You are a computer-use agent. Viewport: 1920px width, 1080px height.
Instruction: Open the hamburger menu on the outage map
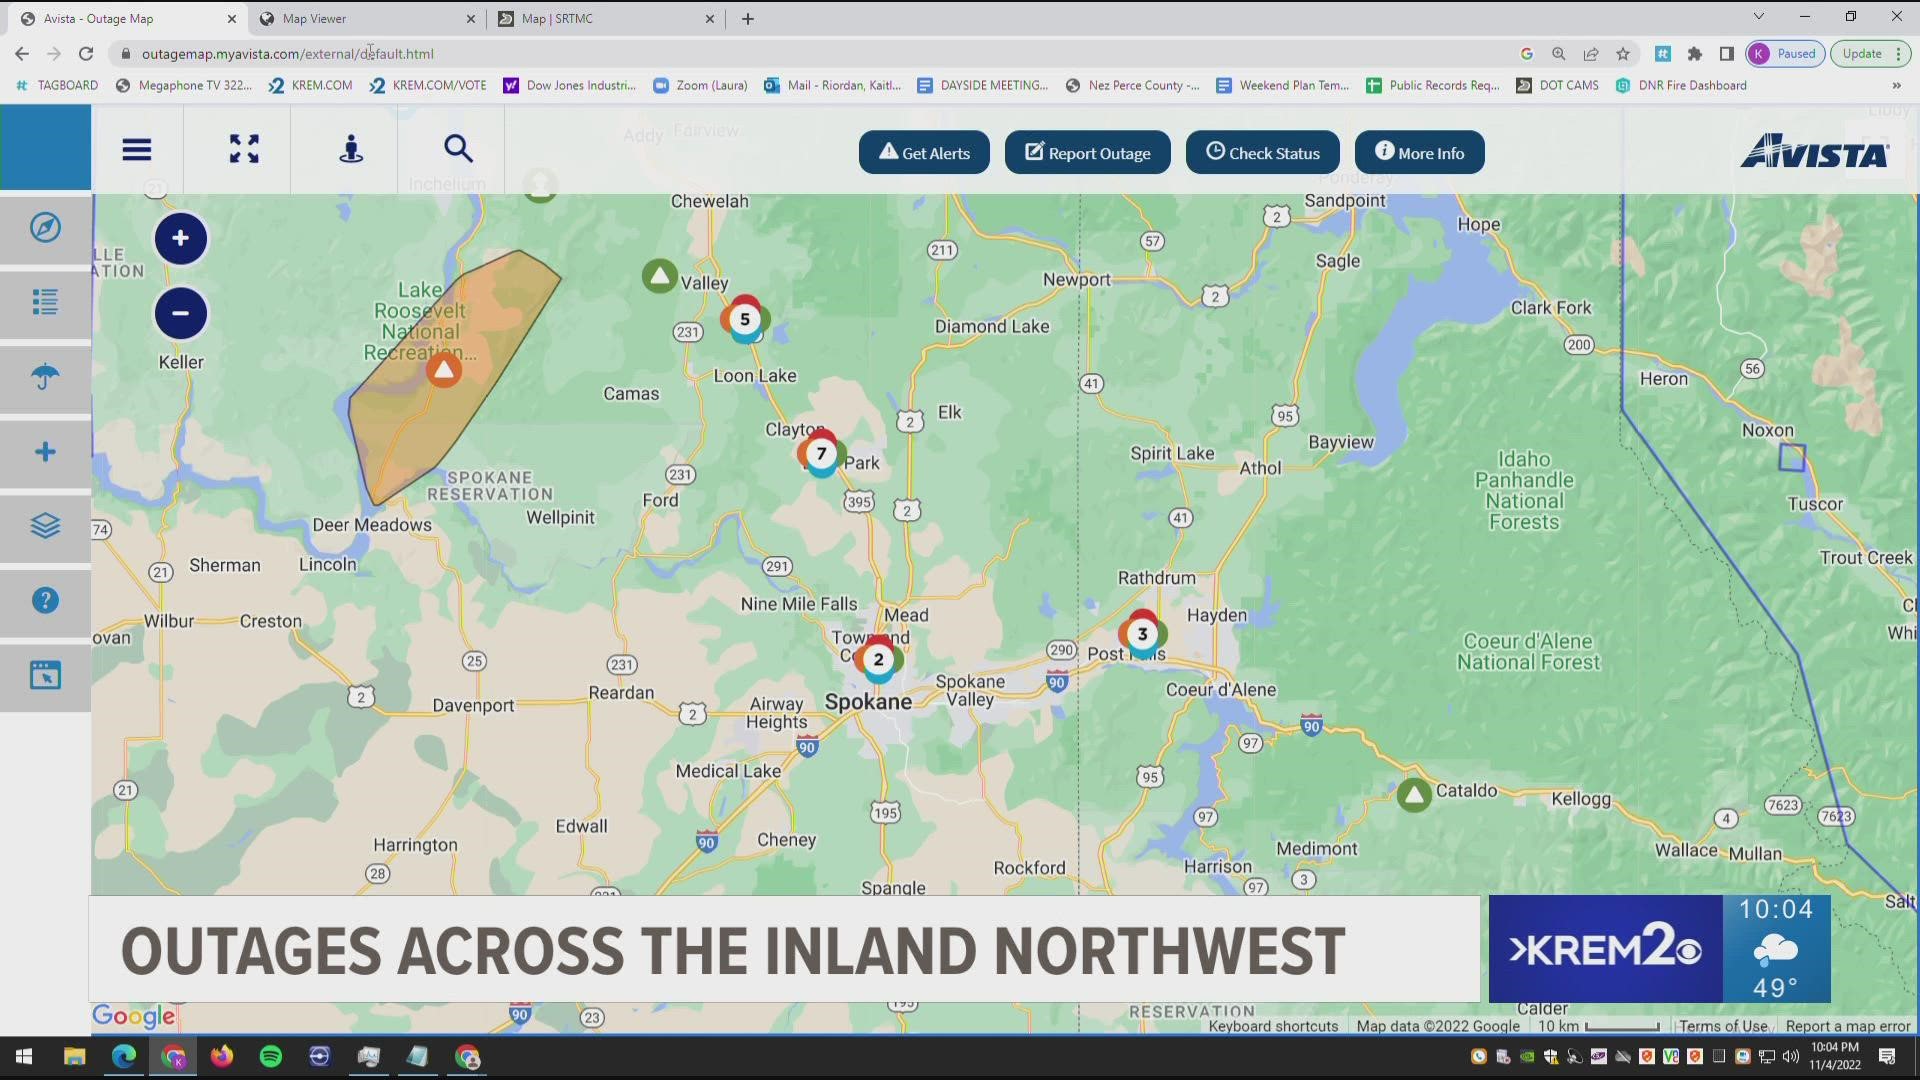tap(137, 149)
